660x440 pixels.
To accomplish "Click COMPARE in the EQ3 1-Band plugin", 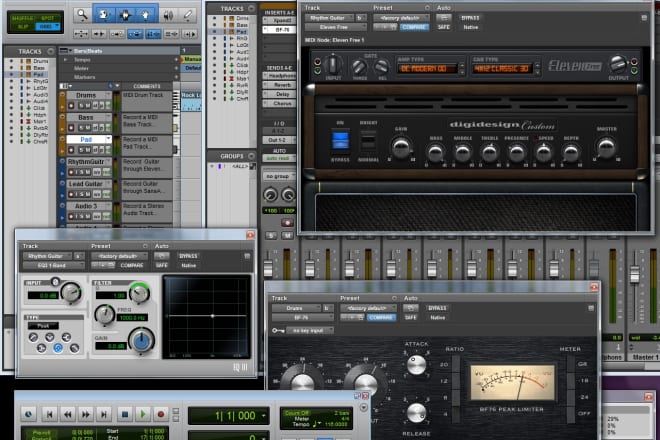I will point(132,266).
